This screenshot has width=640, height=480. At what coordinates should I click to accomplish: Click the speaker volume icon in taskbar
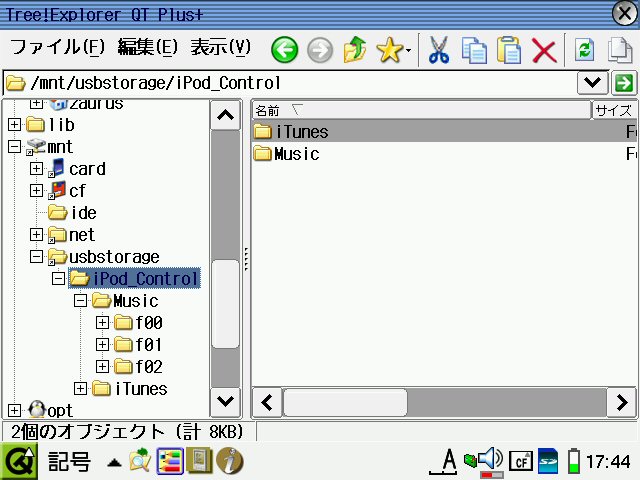[x=489, y=460]
